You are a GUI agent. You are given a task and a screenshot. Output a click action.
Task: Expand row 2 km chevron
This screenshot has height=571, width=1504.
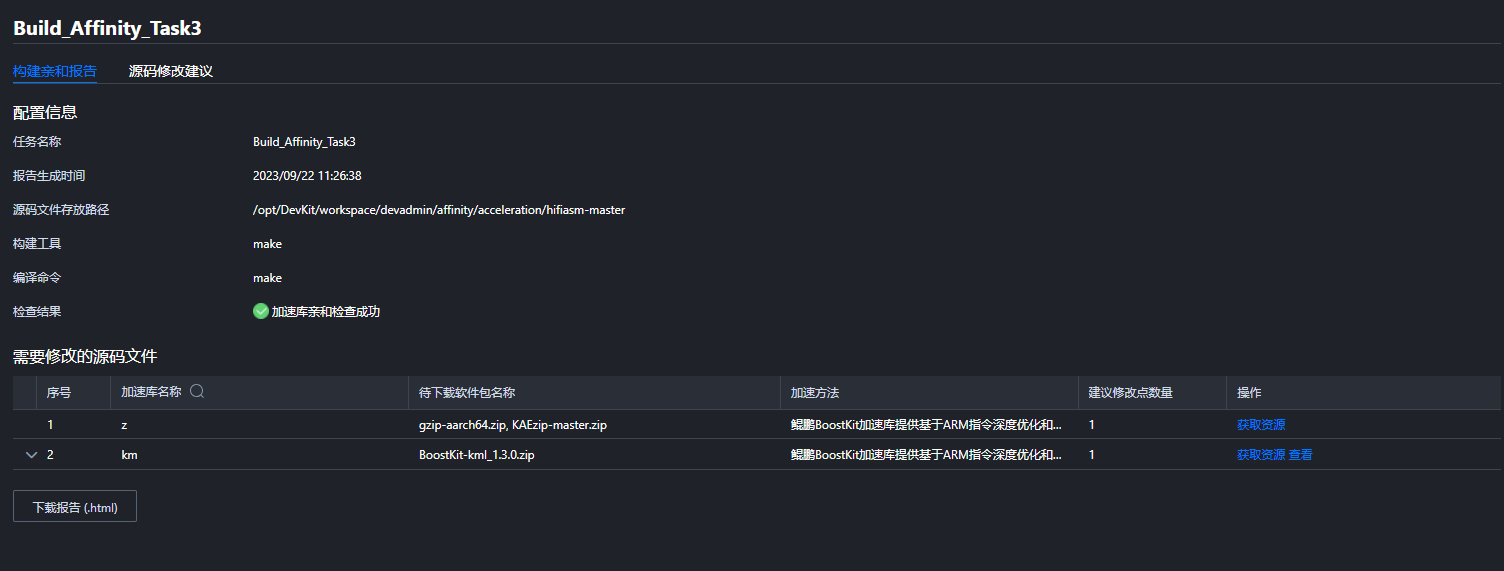pos(31,455)
